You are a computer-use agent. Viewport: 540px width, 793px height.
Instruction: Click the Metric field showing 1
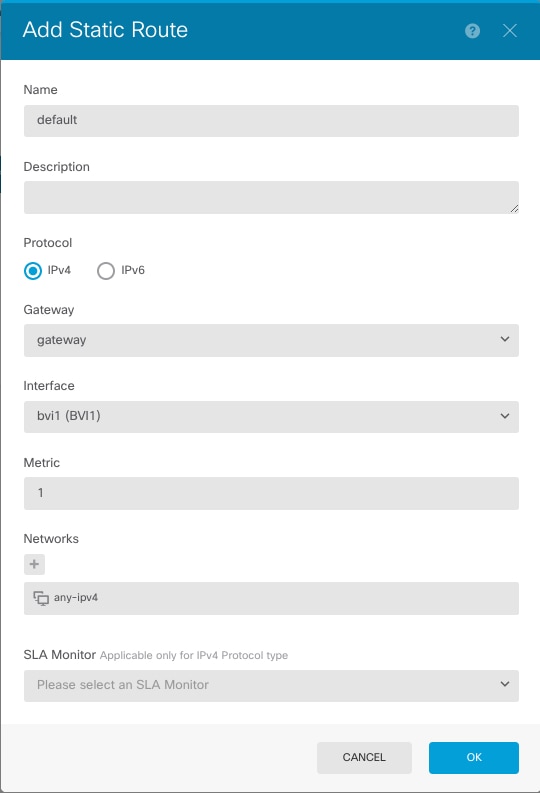(x=271, y=493)
